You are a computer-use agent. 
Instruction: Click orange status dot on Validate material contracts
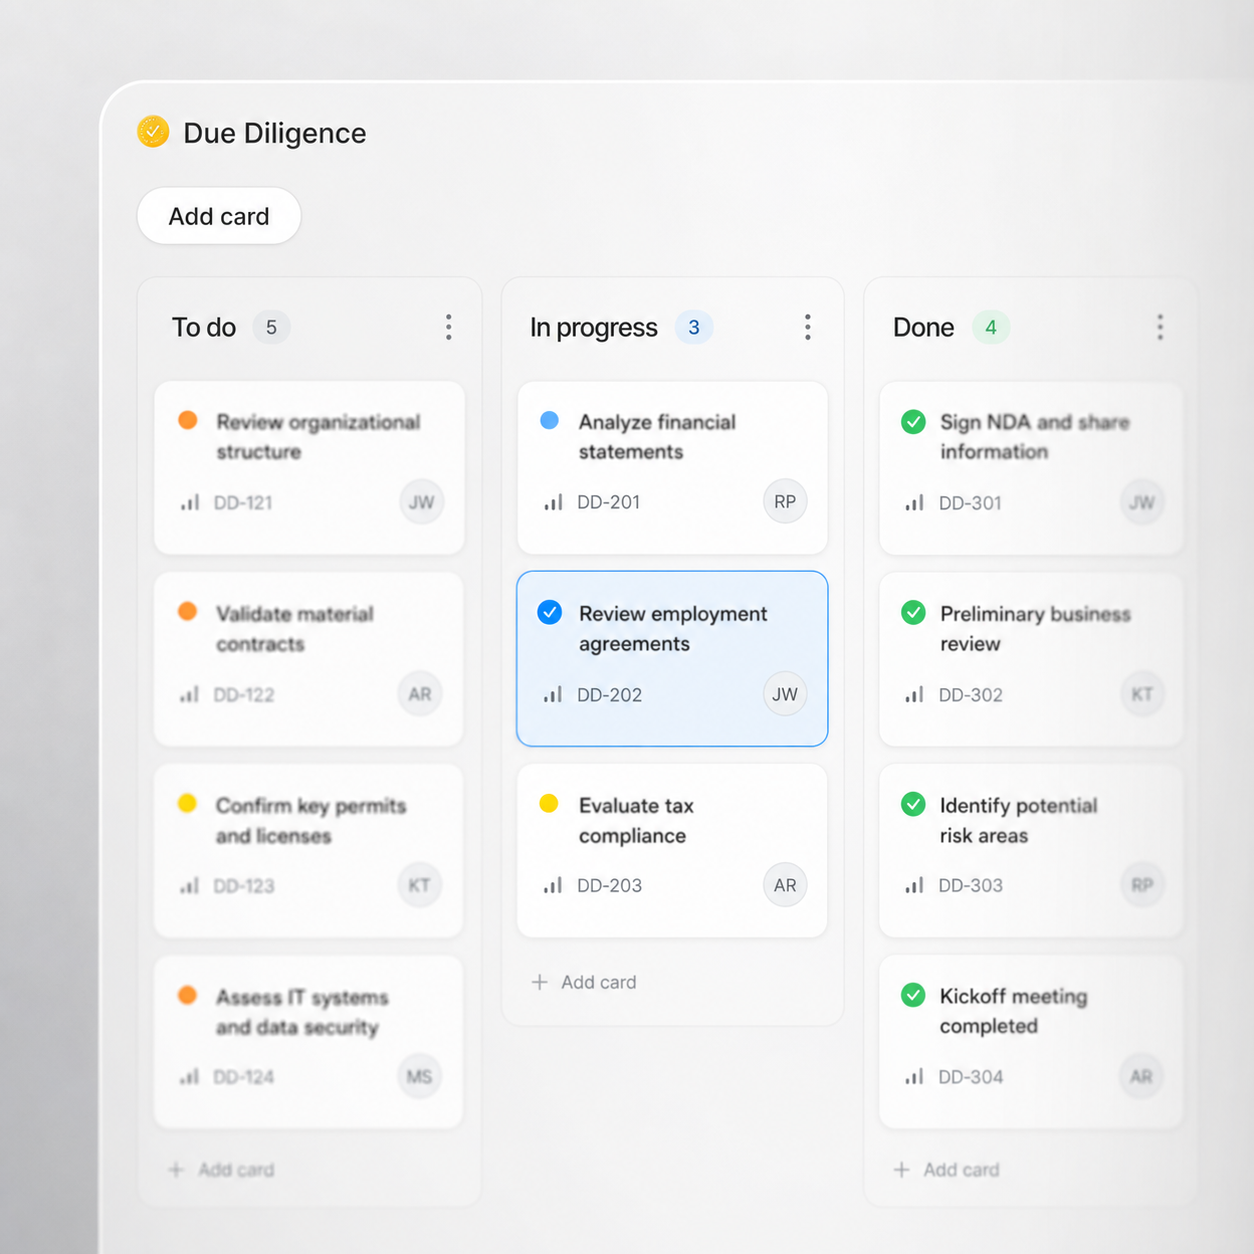[x=188, y=611]
